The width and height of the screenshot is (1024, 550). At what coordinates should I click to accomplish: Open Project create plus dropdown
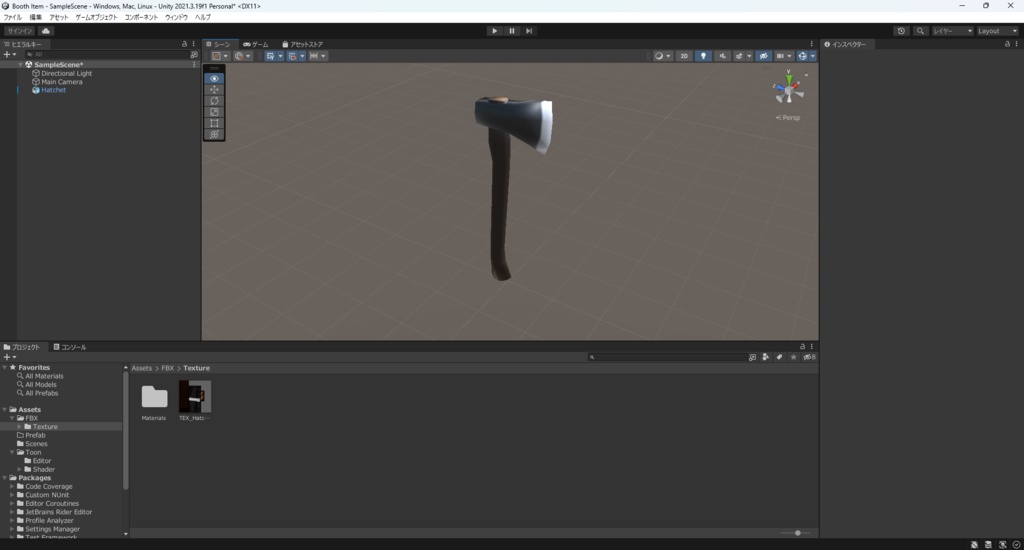point(10,357)
